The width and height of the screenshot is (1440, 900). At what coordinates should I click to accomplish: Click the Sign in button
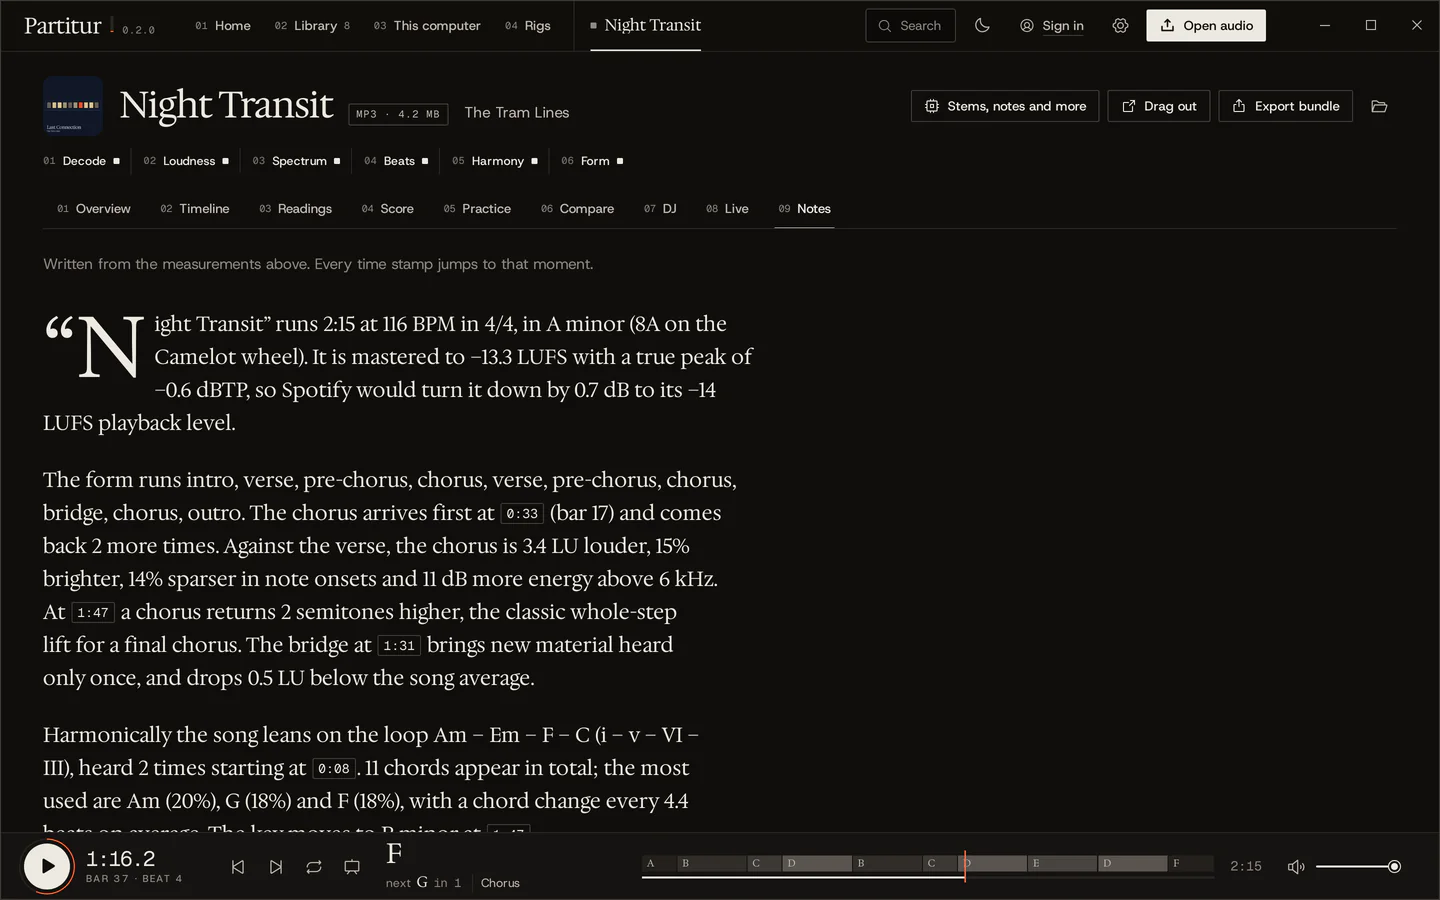[1052, 26]
